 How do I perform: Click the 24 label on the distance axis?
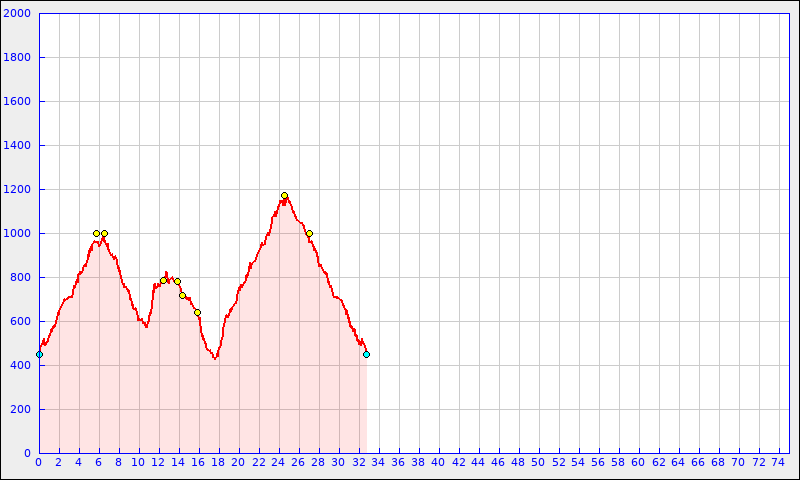pyautogui.click(x=279, y=462)
